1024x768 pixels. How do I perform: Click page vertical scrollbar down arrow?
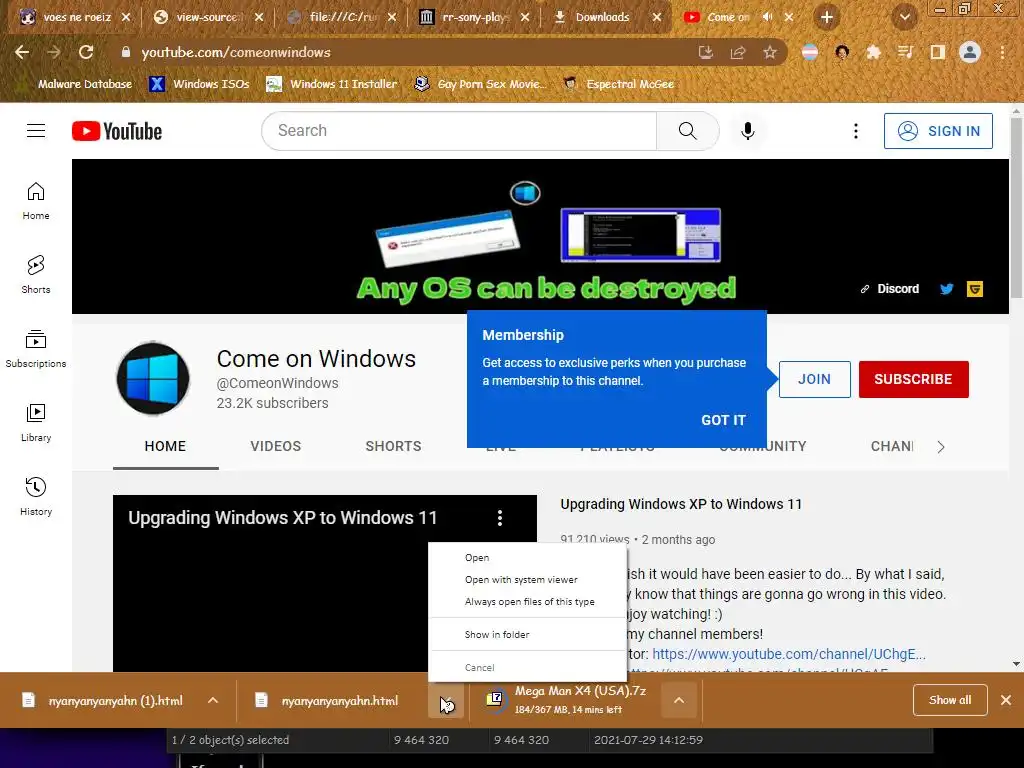[x=1016, y=664]
